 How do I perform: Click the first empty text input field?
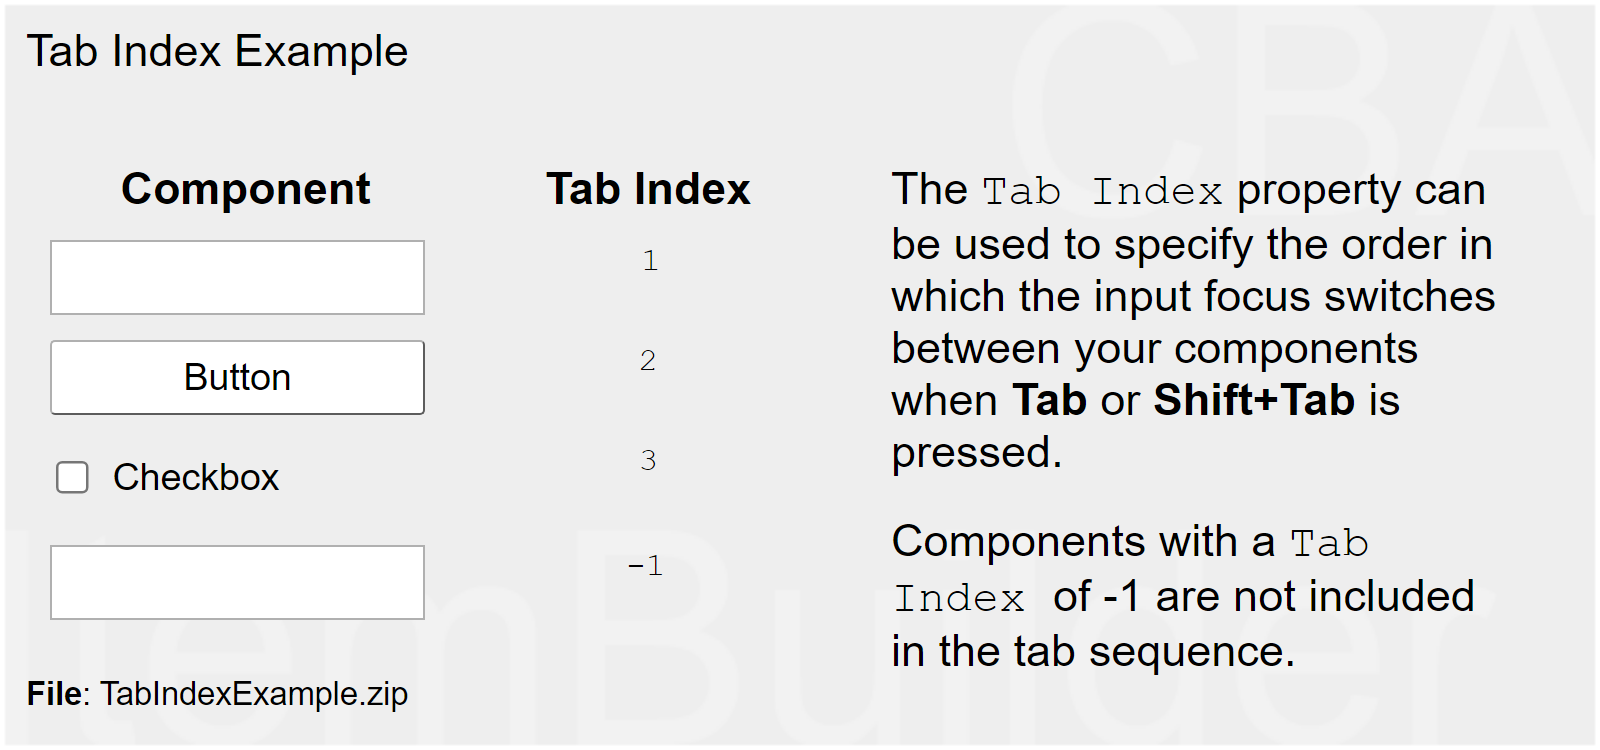click(237, 277)
